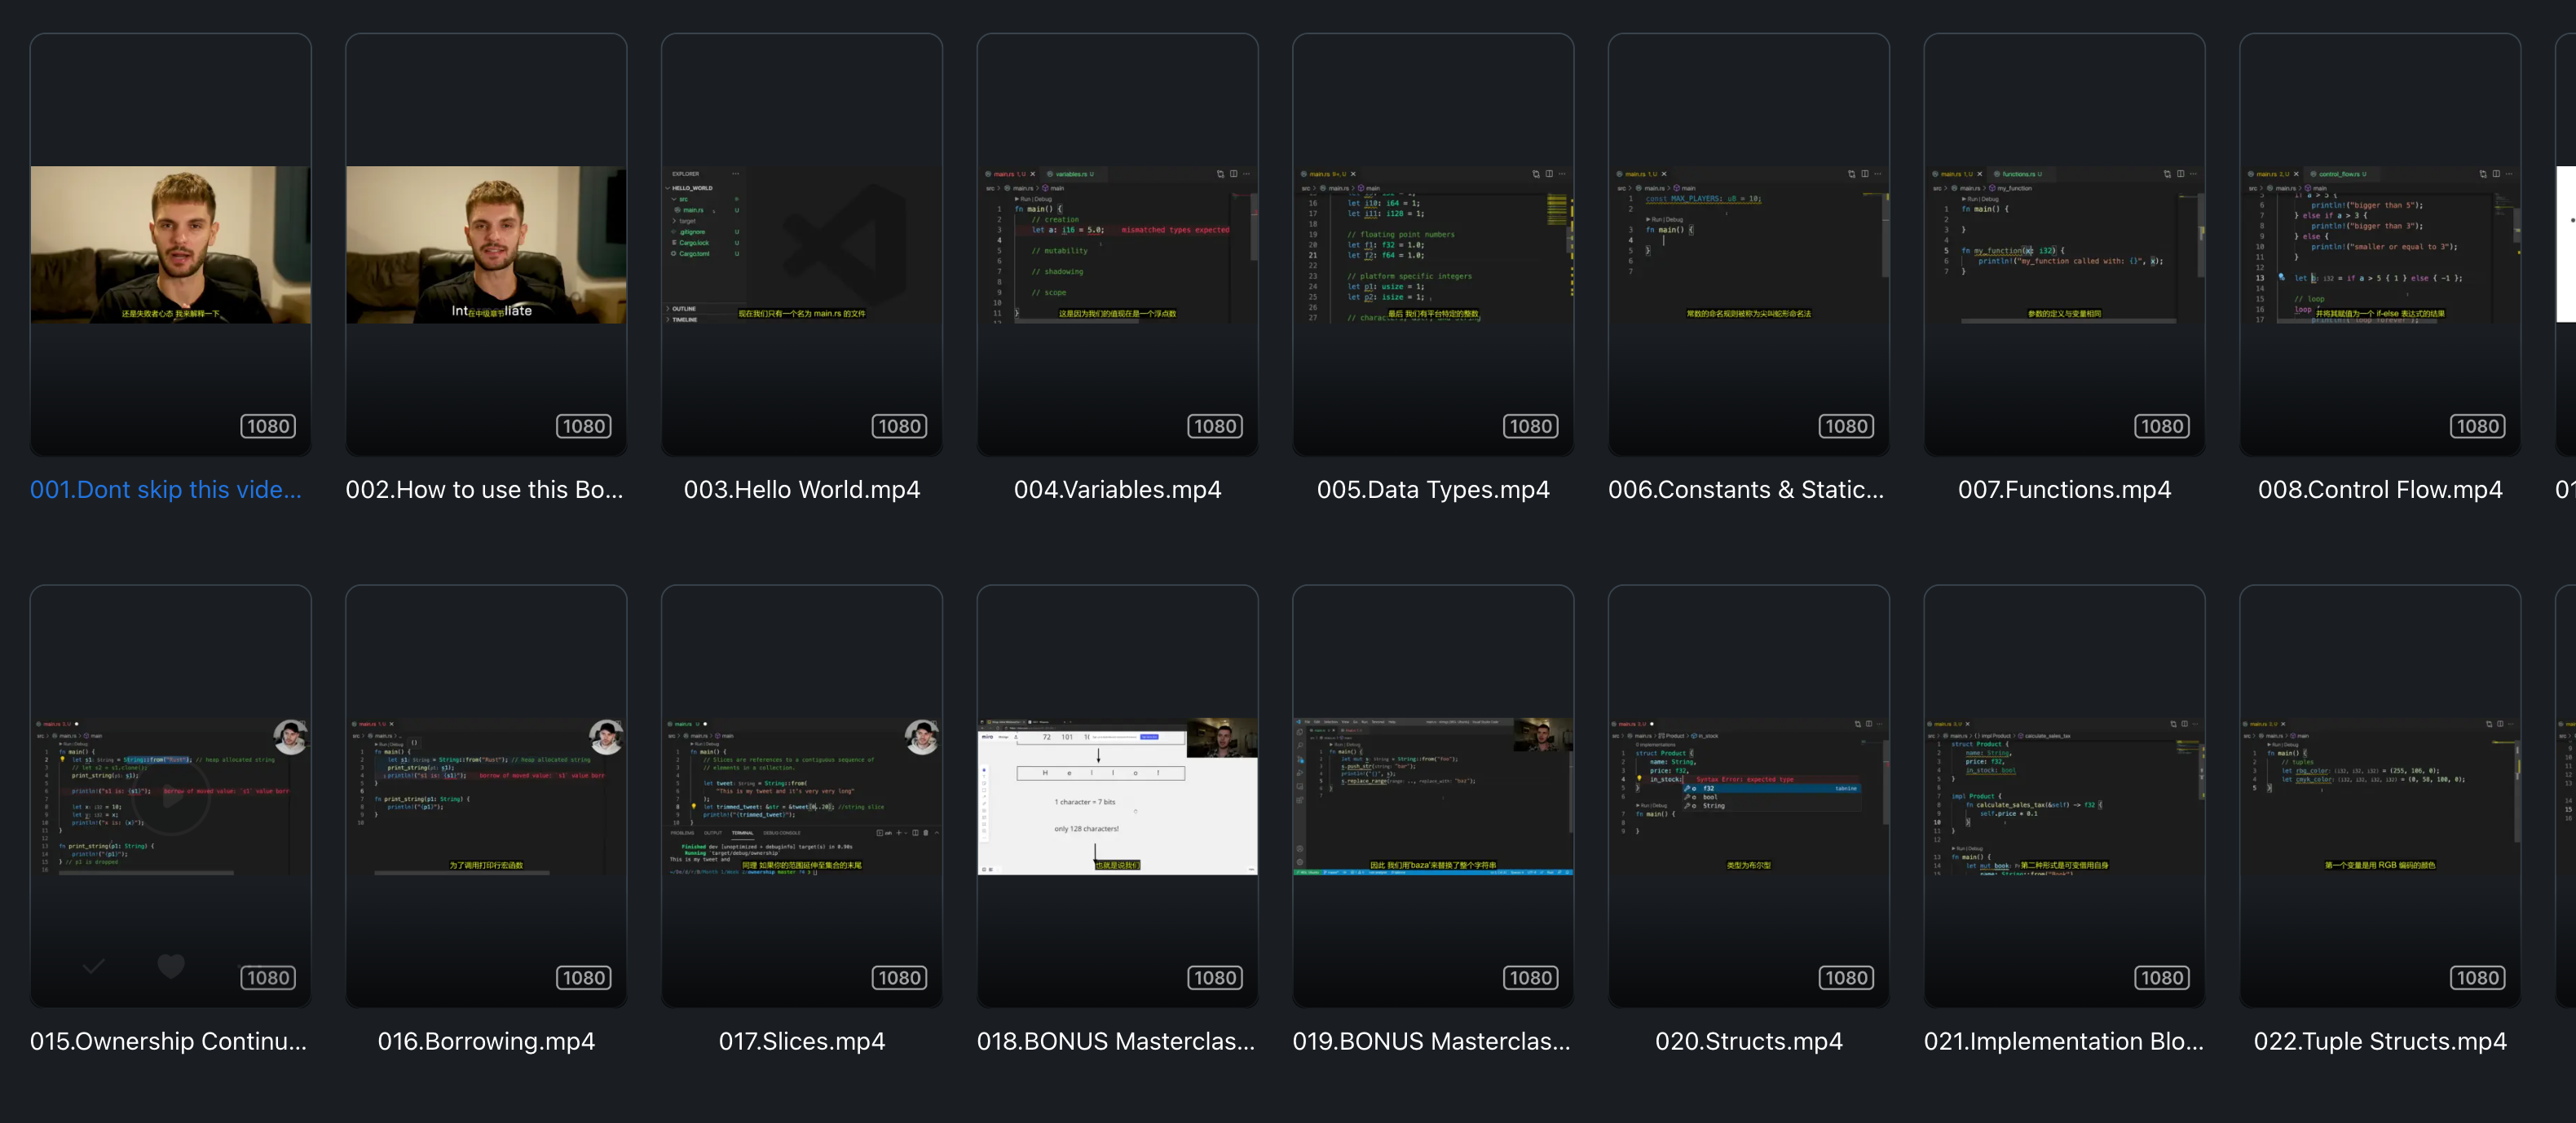
Task: Open the 007.Functions.mp4 video thumbnail
Action: 2064,244
